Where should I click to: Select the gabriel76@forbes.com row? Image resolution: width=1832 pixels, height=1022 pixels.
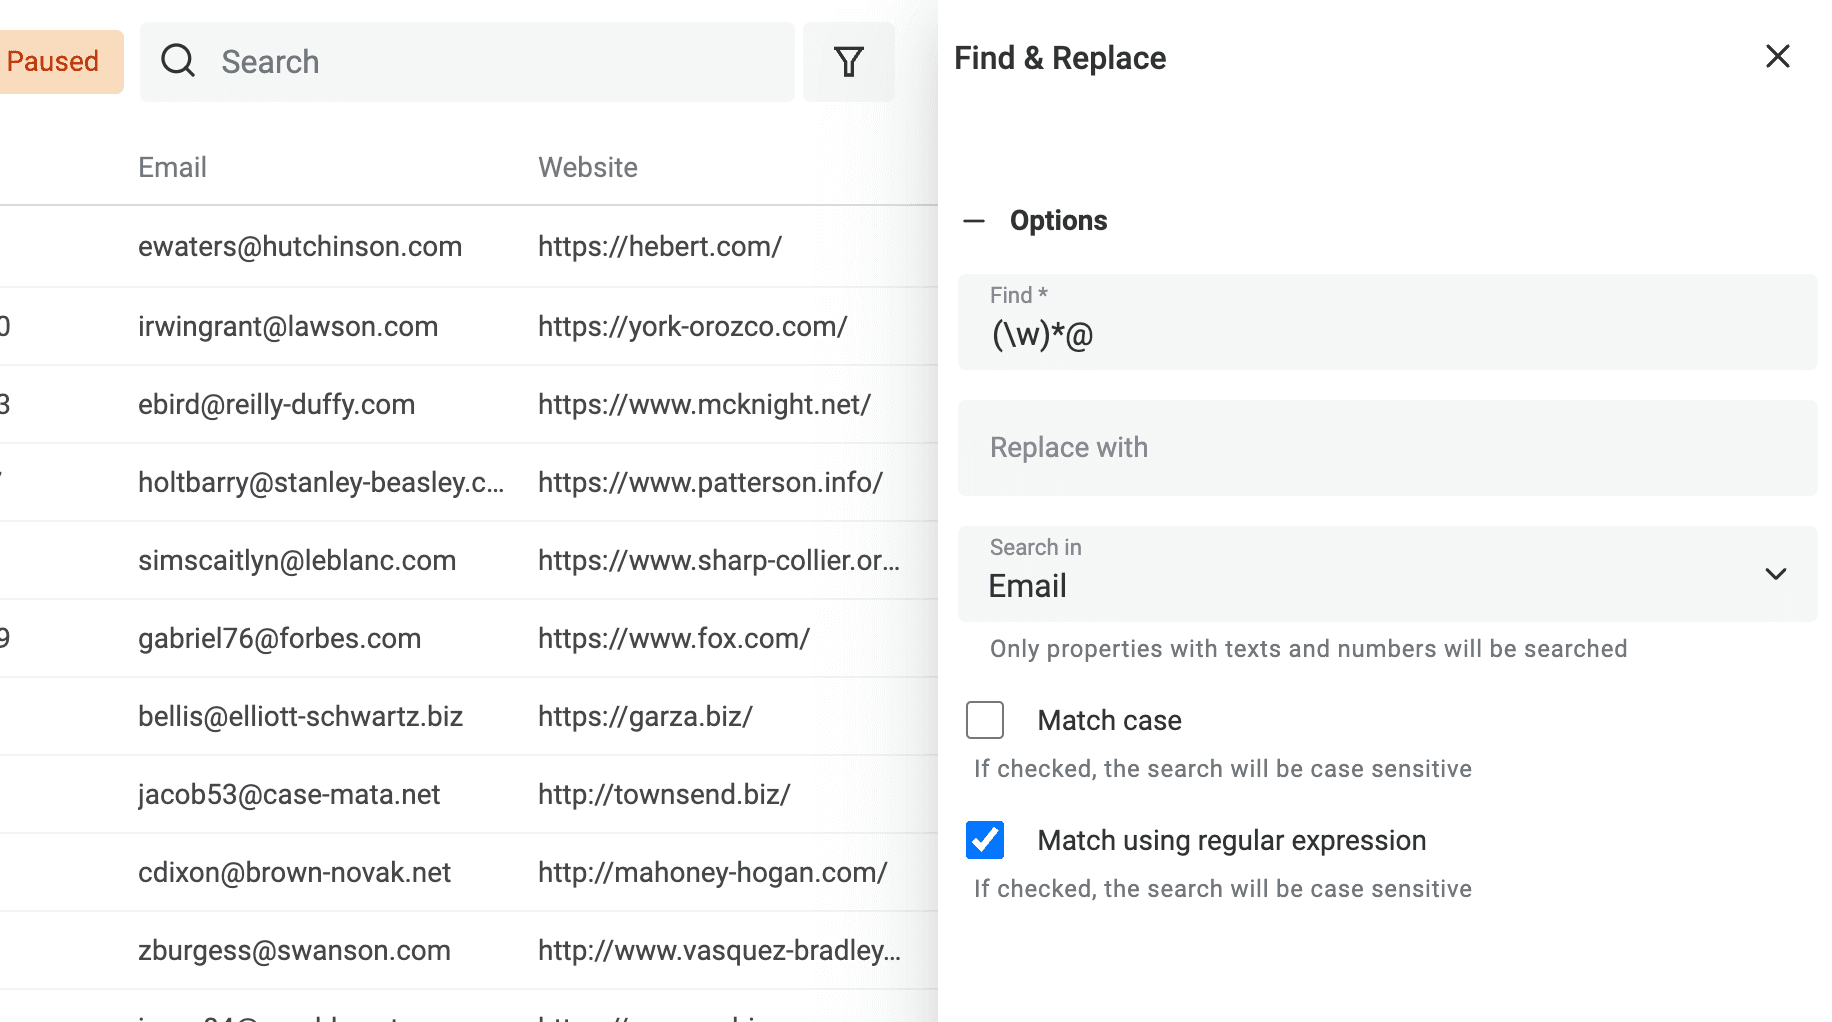point(279,638)
